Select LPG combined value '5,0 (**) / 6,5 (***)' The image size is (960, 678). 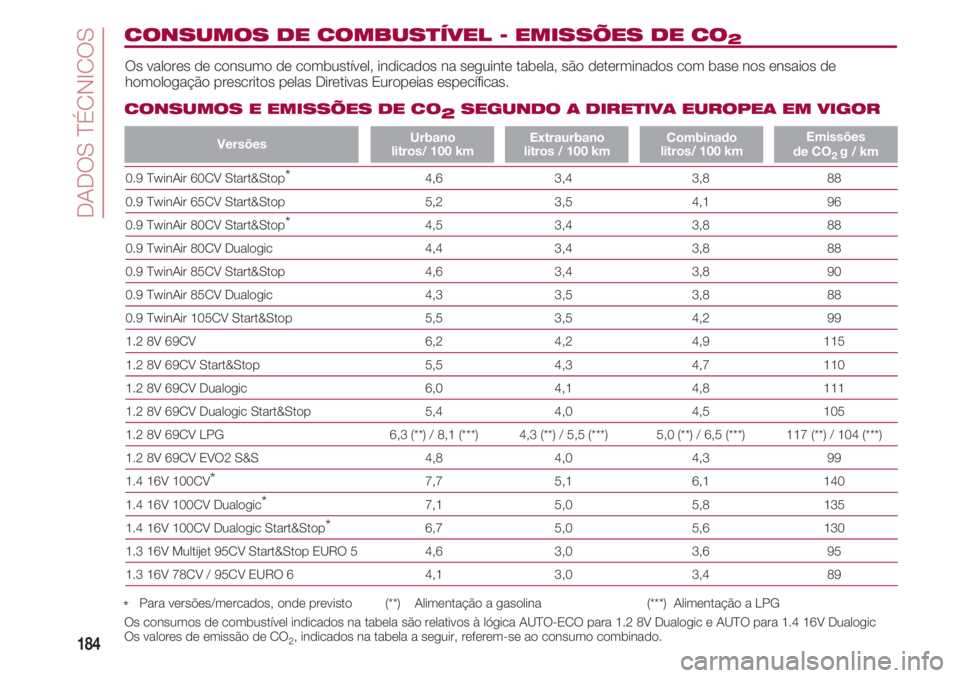(x=700, y=435)
